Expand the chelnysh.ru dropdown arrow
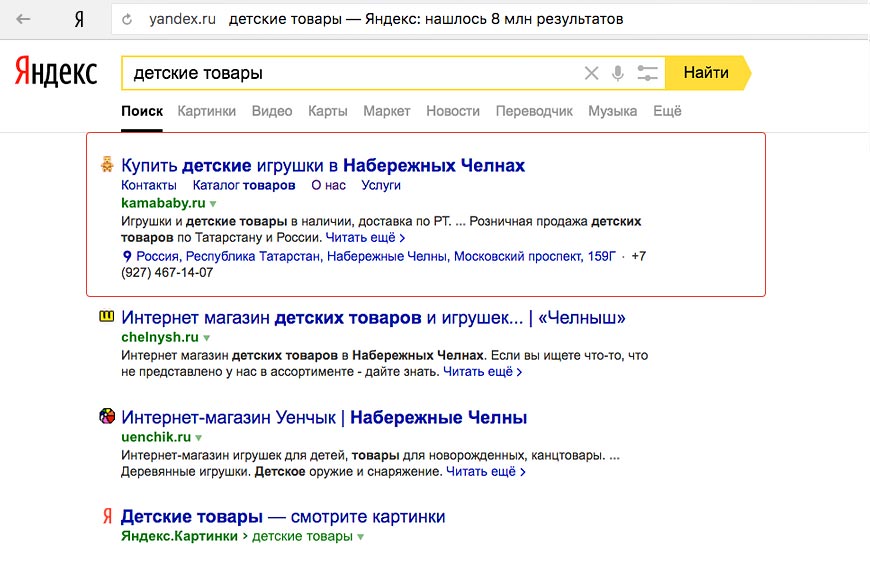 point(207,338)
